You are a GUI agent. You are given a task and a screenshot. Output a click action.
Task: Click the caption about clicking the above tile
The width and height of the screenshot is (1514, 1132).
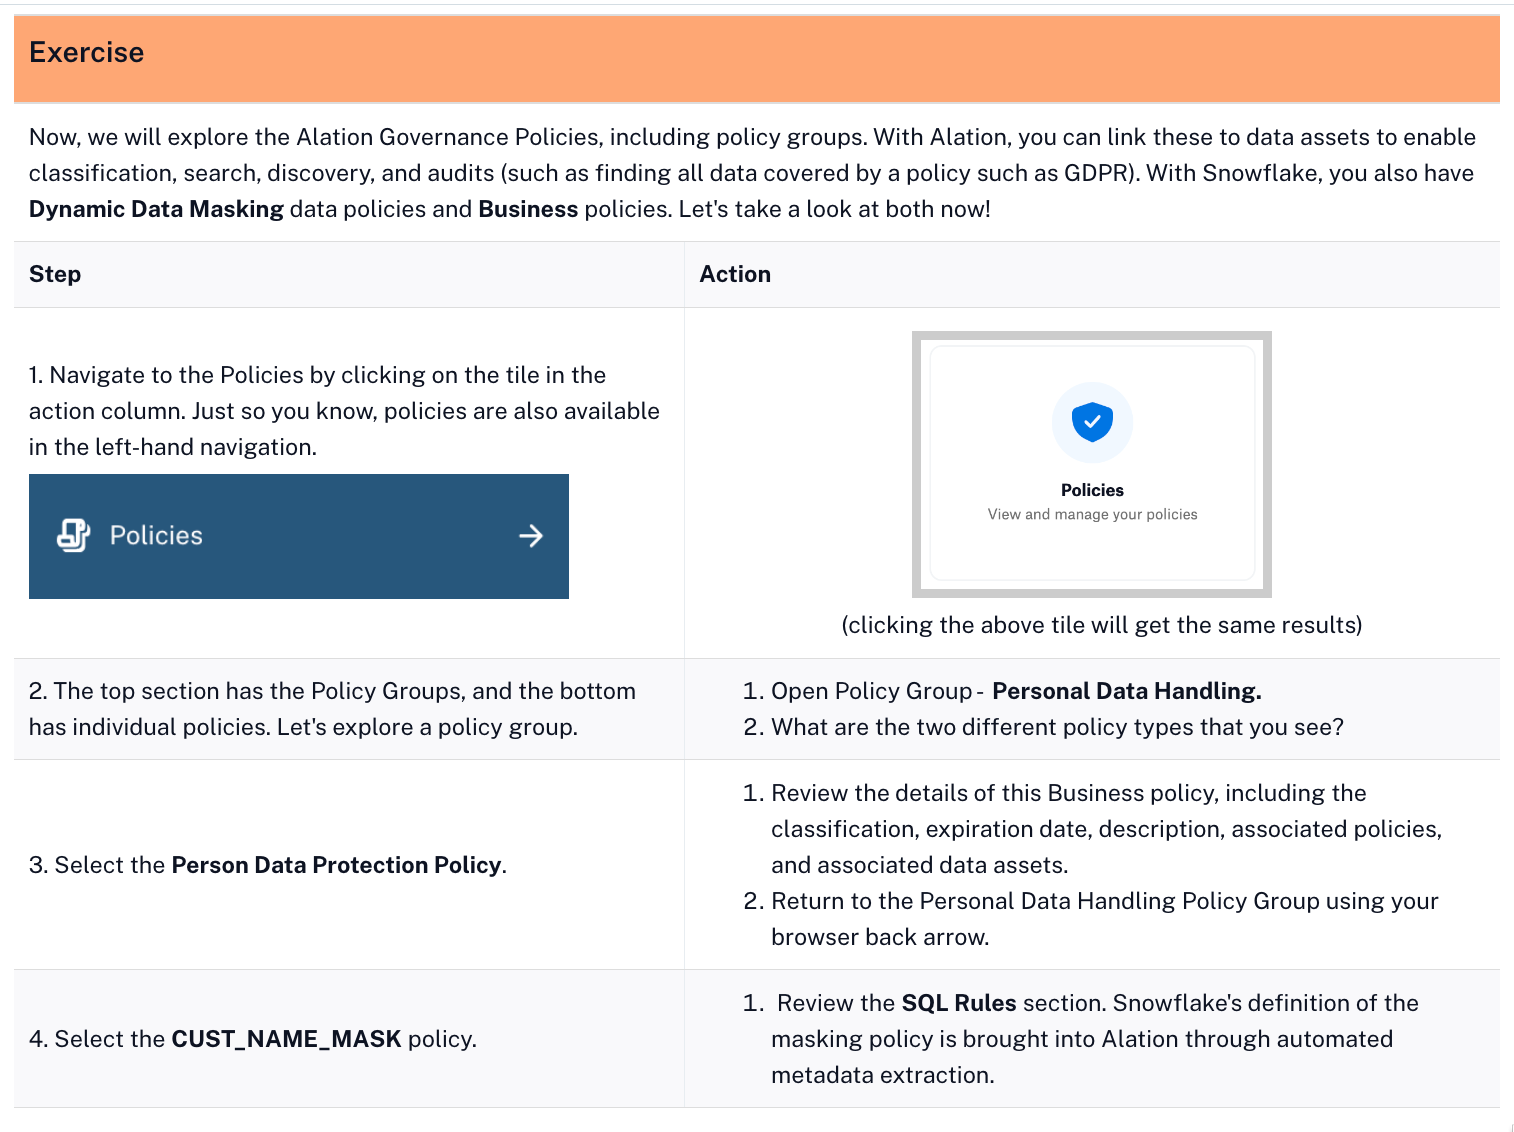[x=1101, y=625]
